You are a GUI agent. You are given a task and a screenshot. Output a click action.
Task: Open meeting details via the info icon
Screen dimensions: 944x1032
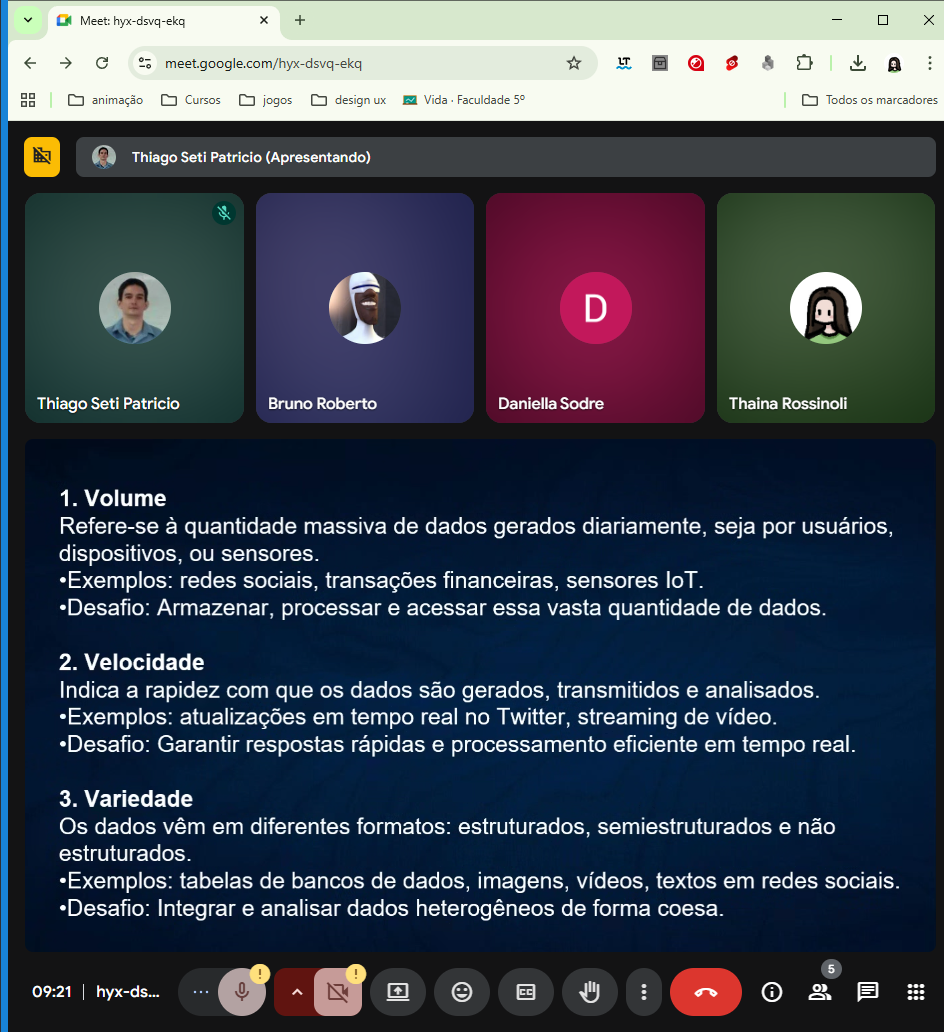tap(771, 992)
